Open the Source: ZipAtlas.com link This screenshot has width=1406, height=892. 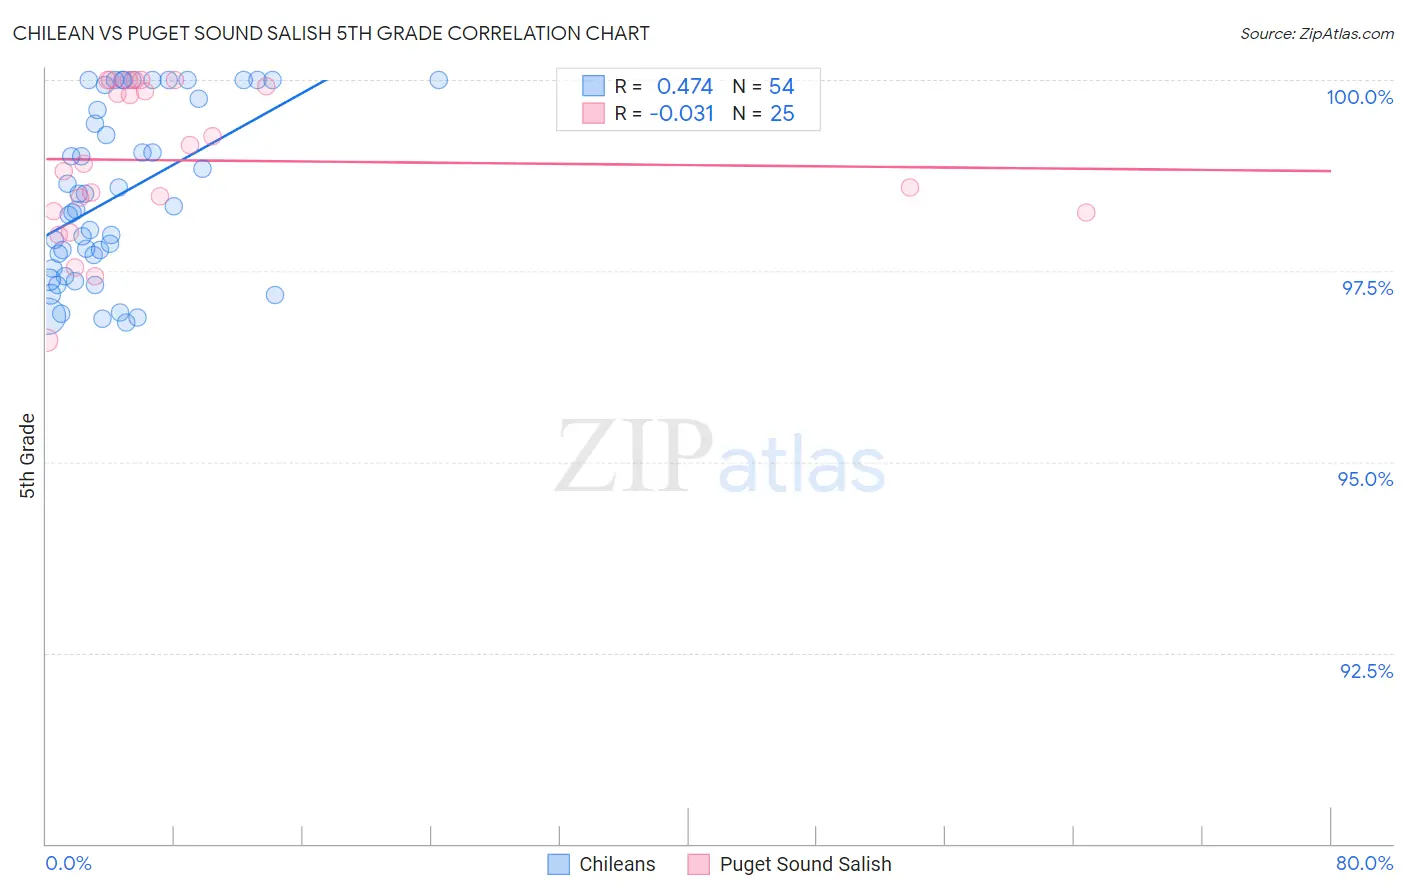coord(1317,33)
